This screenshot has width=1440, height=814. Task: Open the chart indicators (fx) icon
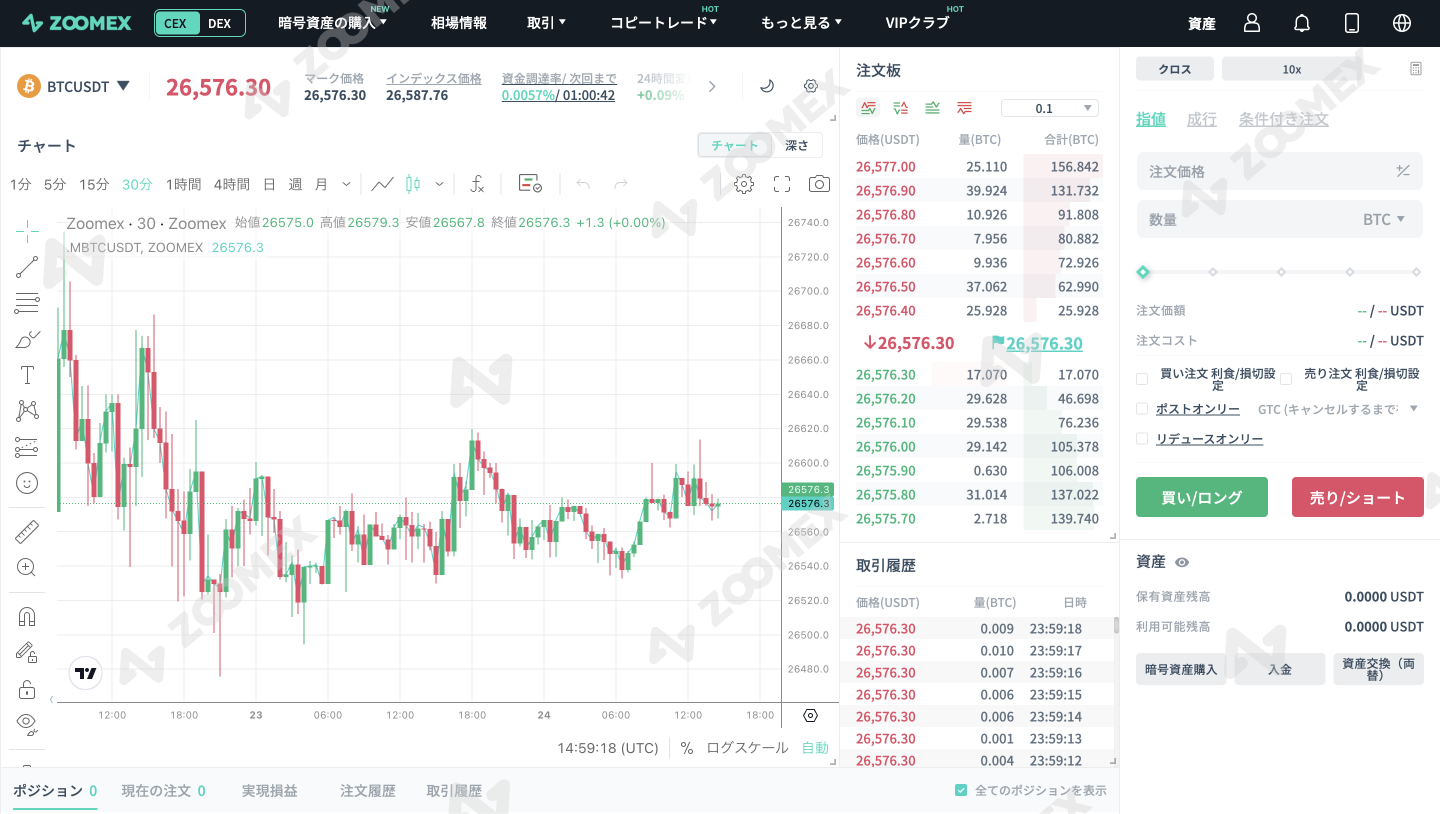(477, 184)
